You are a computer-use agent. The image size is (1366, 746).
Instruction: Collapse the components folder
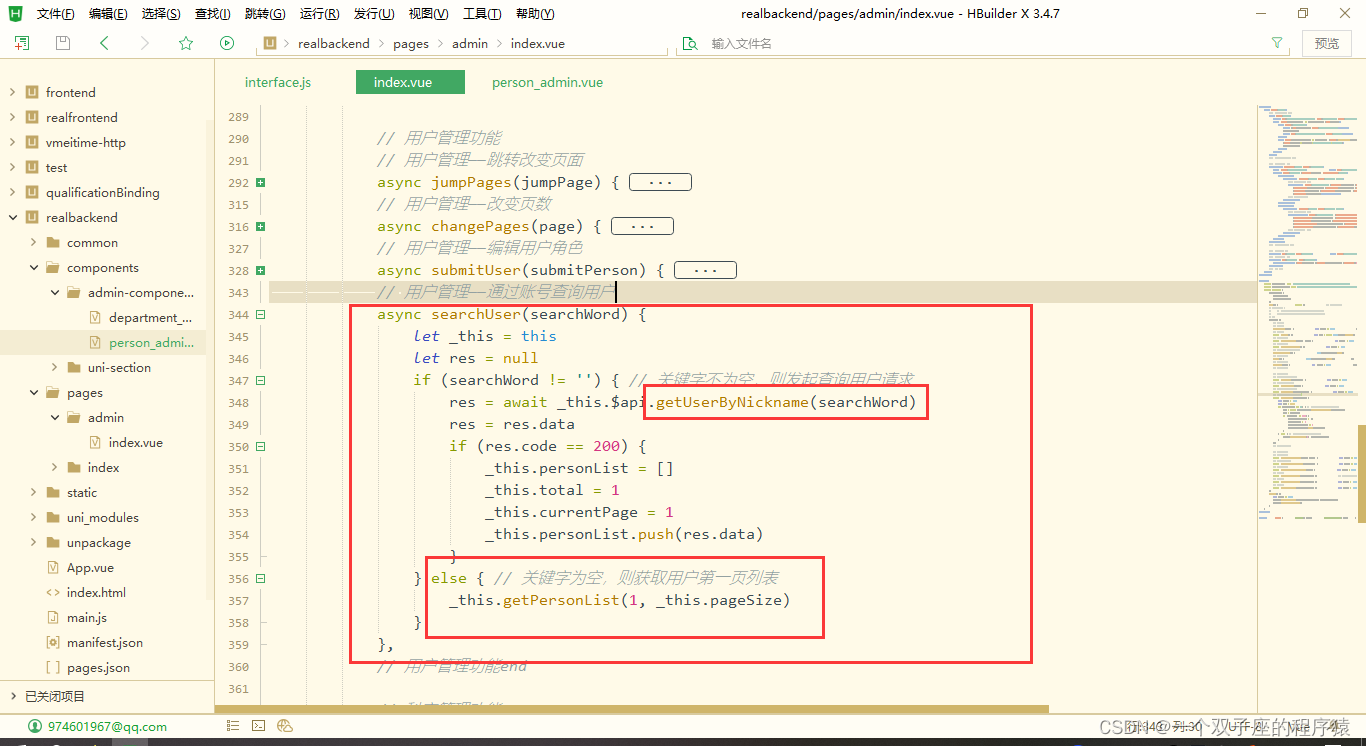[33, 267]
